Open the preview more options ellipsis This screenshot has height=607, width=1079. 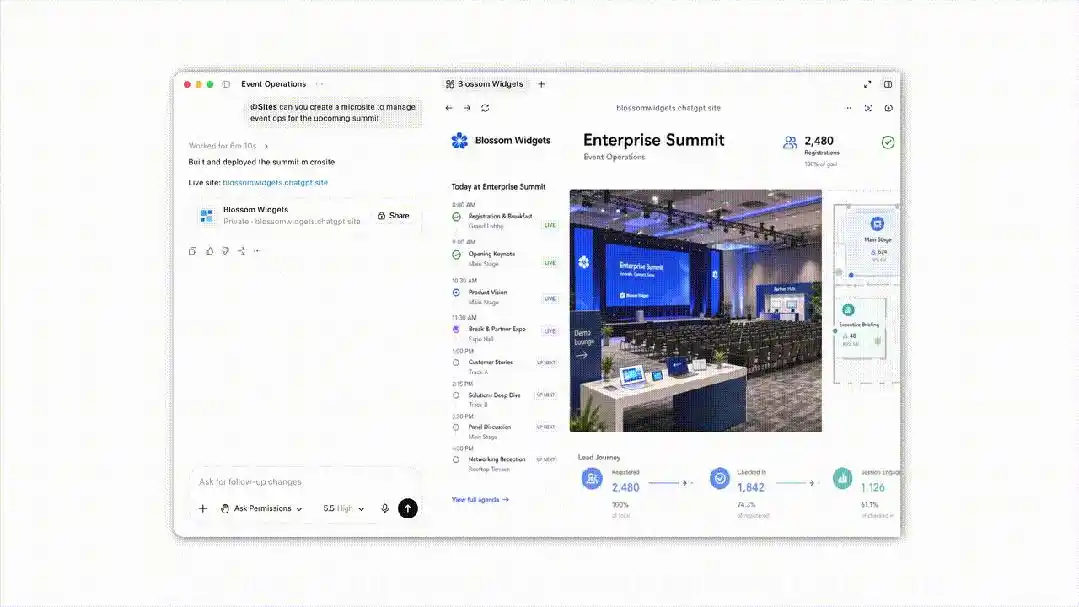tap(848, 108)
